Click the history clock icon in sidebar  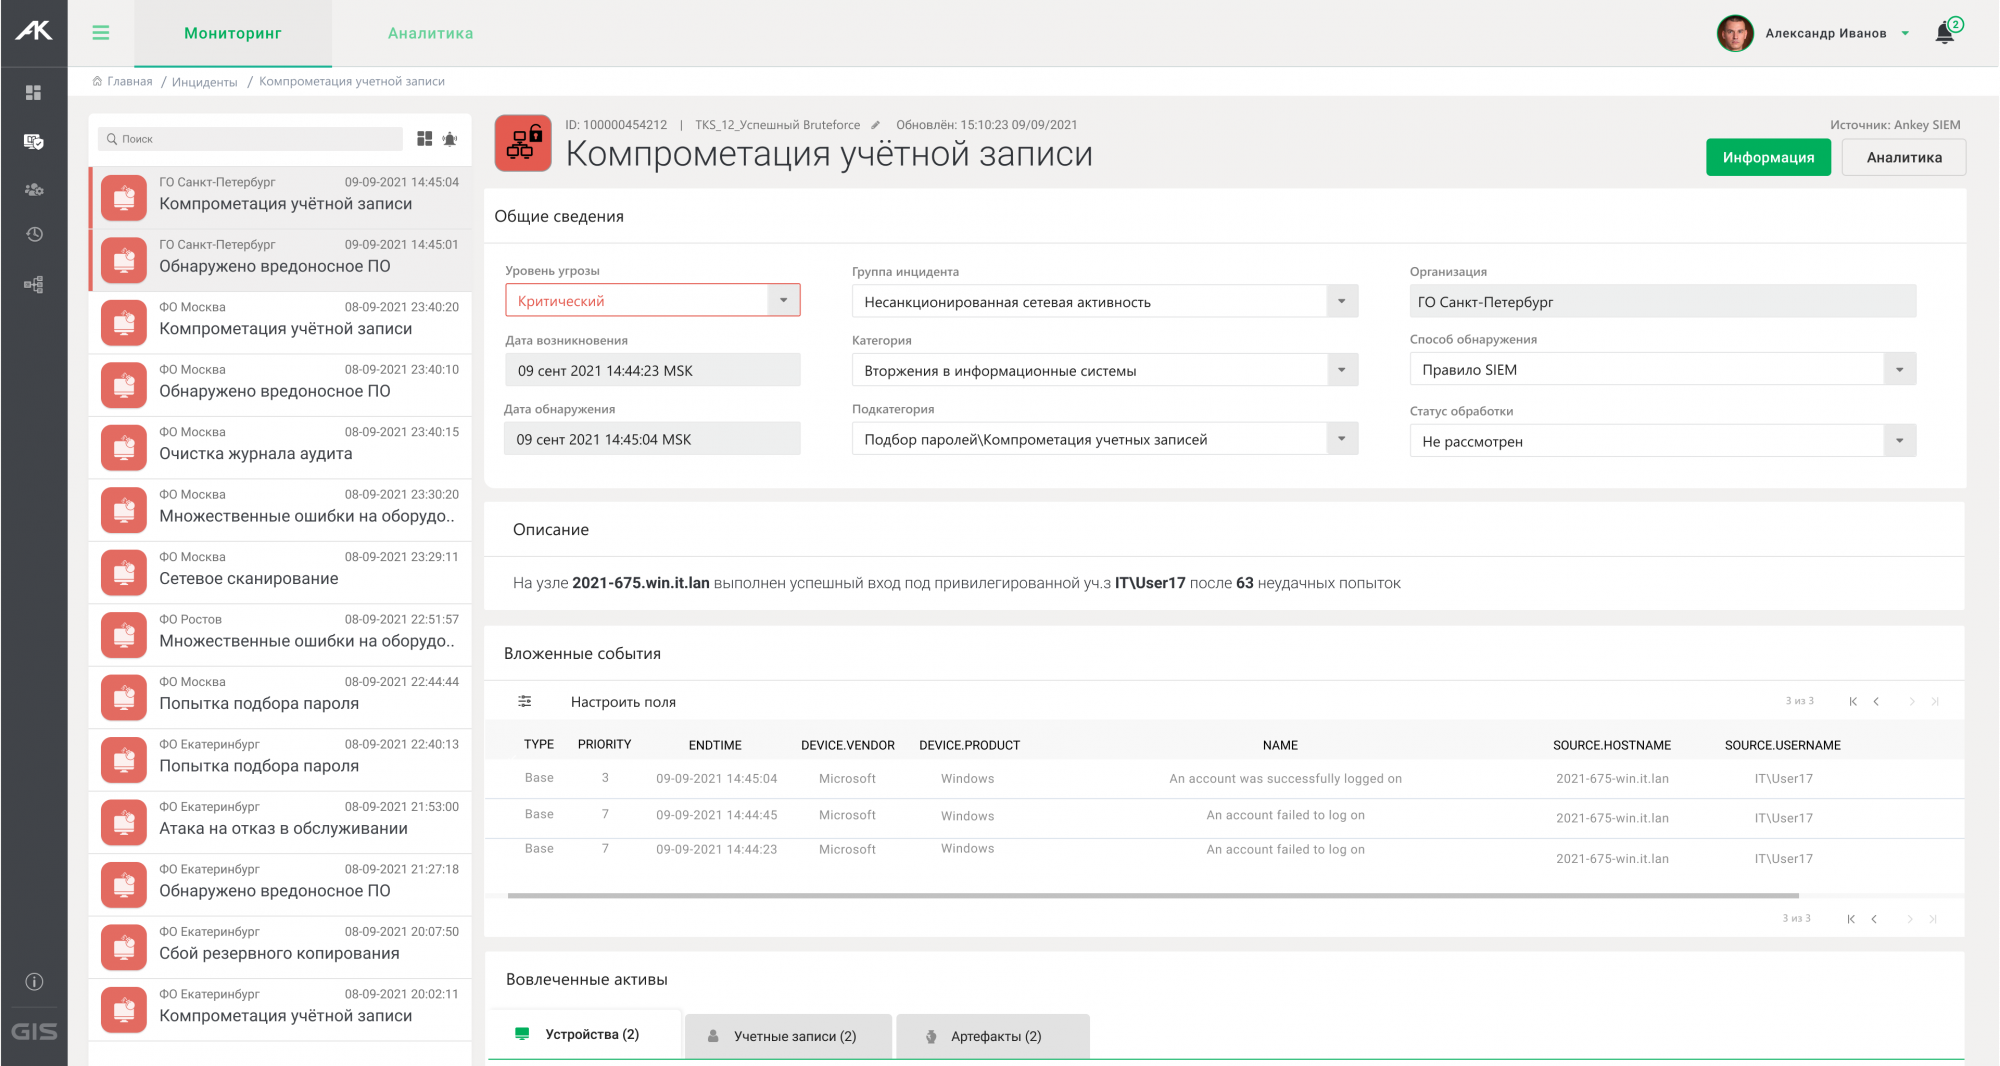[x=34, y=234]
